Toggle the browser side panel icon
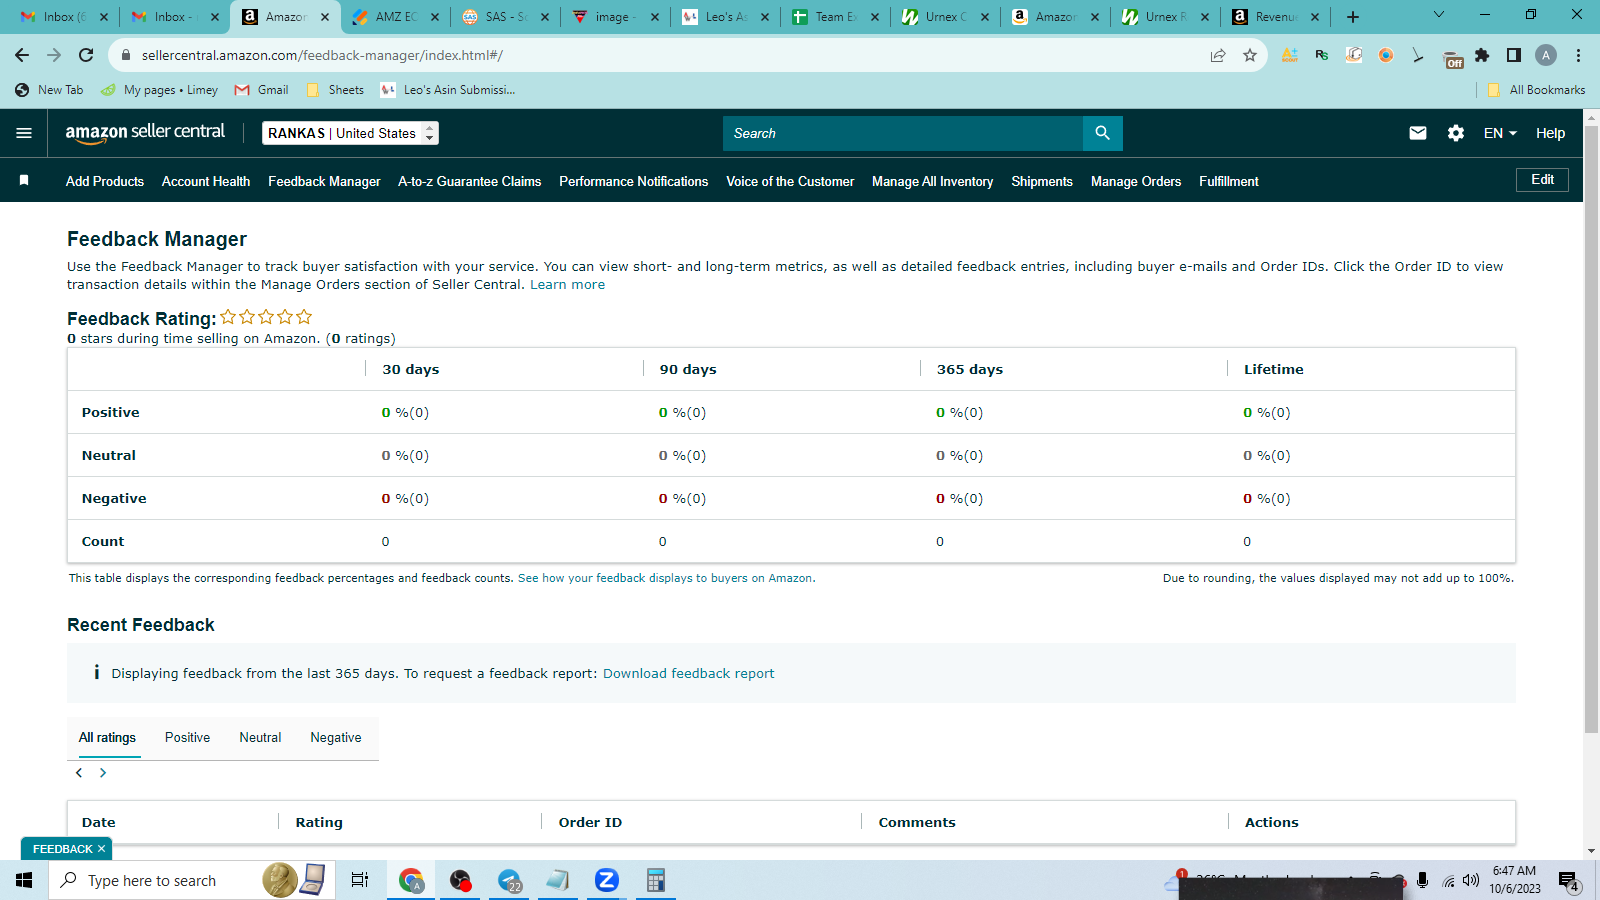Image resolution: width=1600 pixels, height=900 pixels. coord(1514,56)
